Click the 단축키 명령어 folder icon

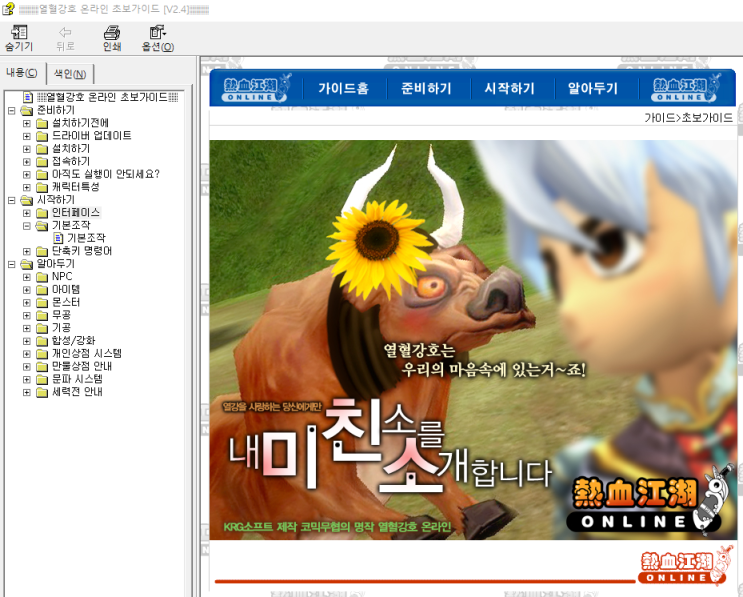pos(42,251)
